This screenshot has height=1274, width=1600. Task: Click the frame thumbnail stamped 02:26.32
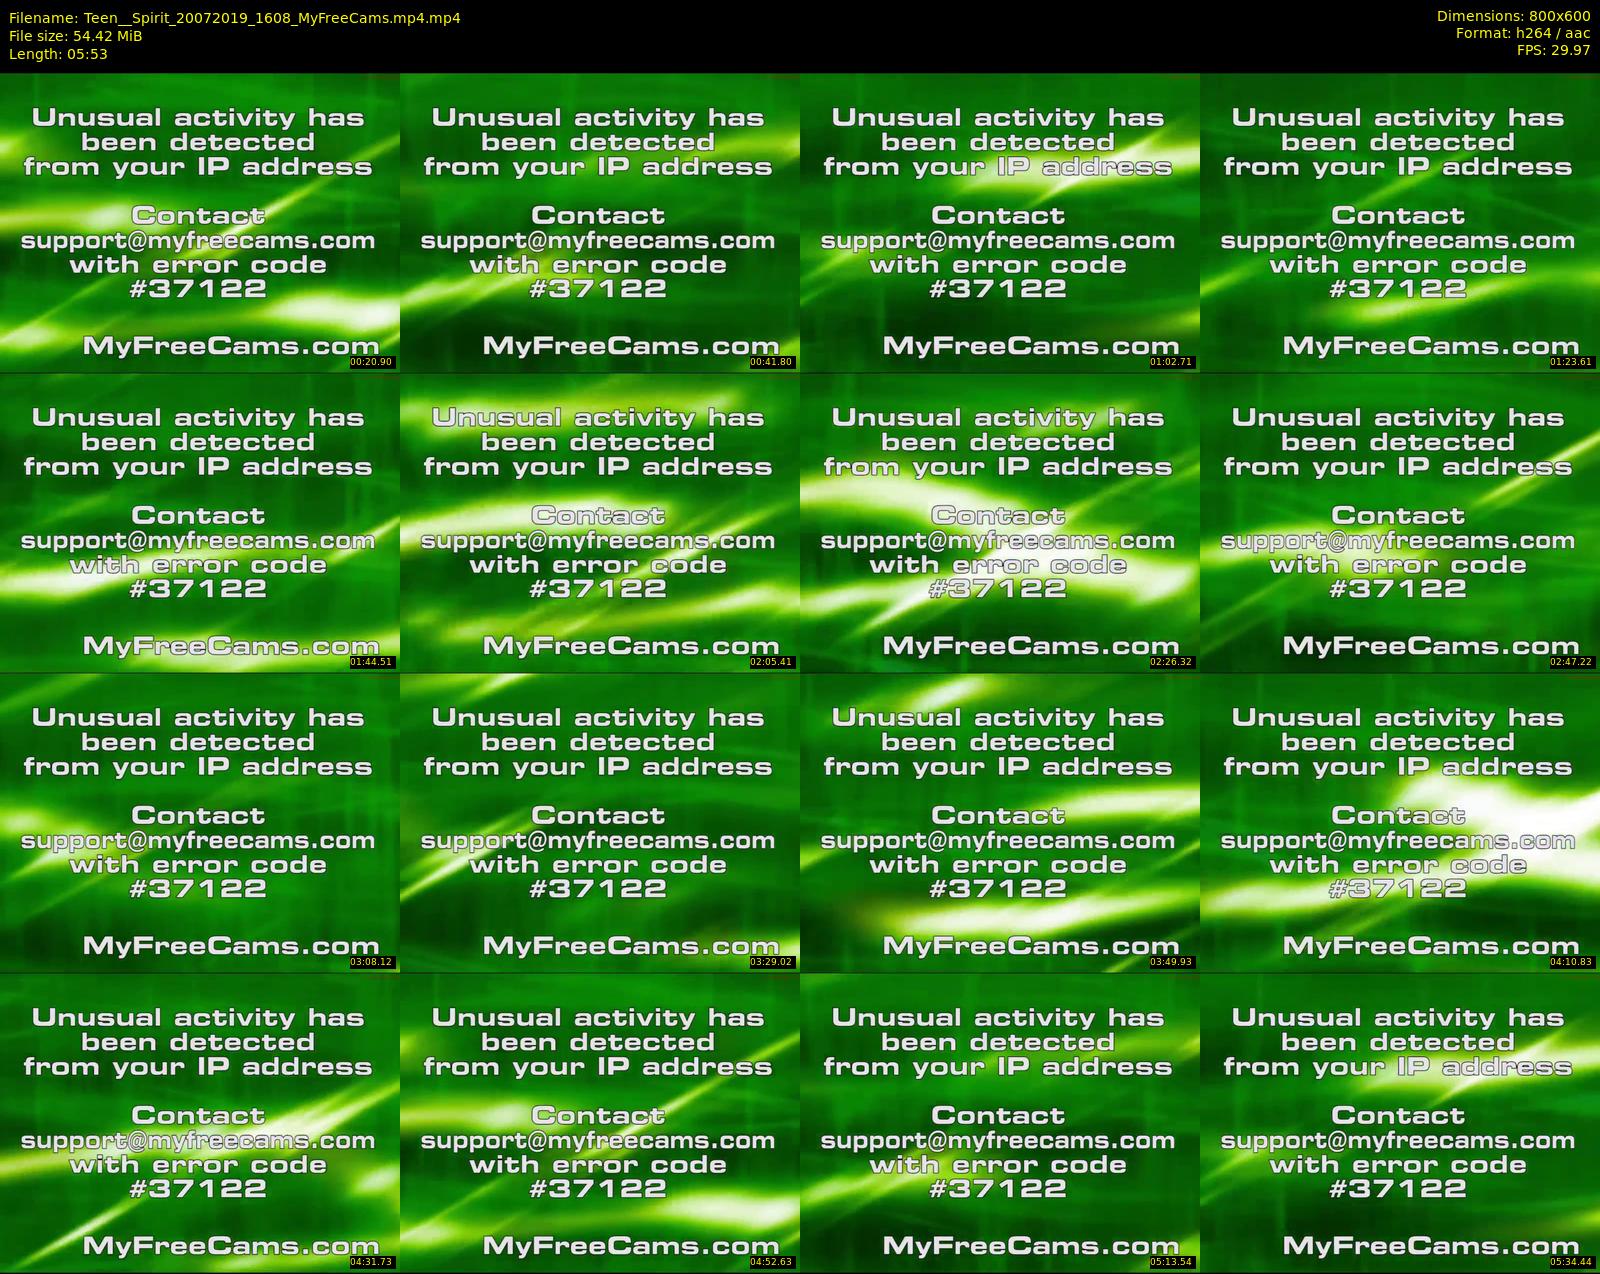point(999,522)
